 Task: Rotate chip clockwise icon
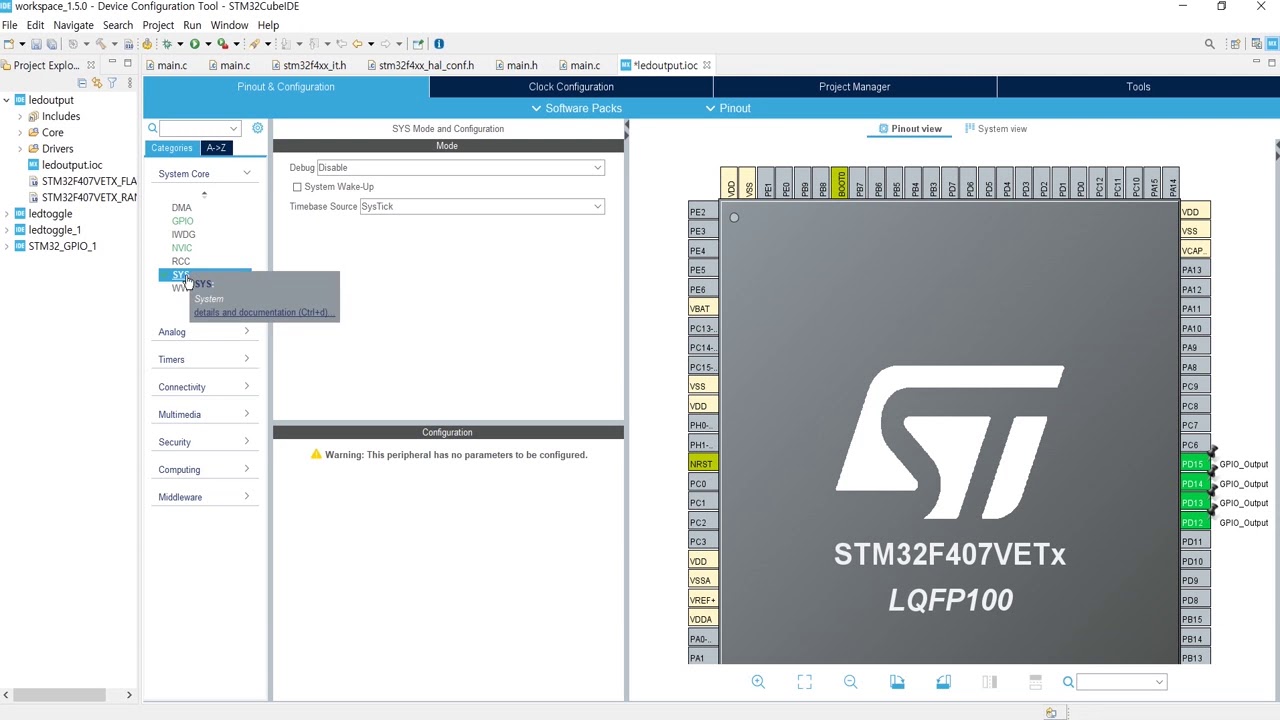(x=897, y=682)
